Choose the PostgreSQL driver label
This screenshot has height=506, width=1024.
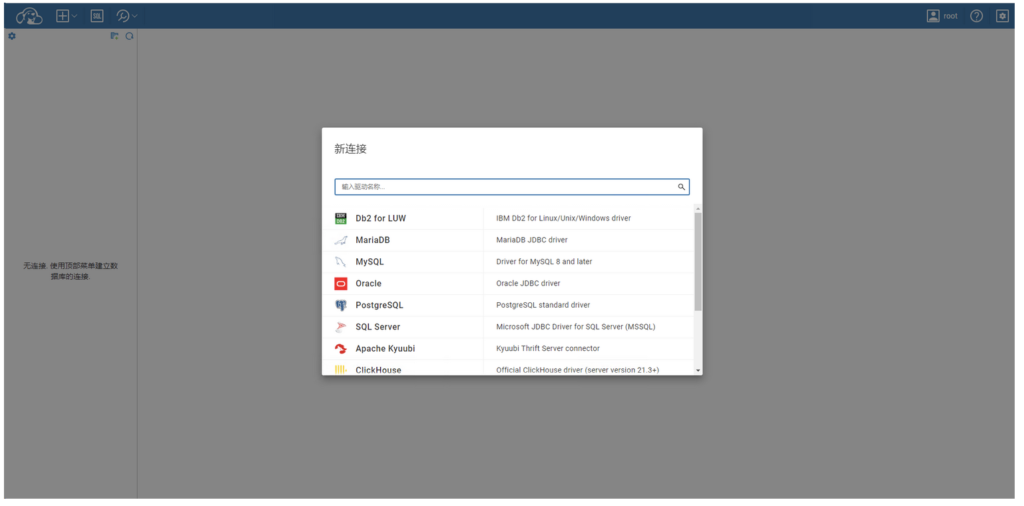coord(379,305)
